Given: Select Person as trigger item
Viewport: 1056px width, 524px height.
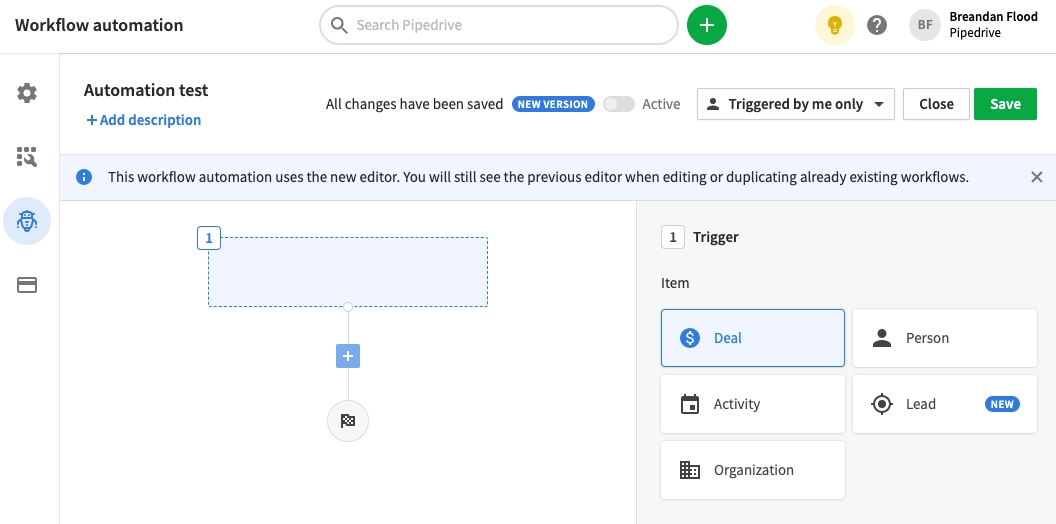Looking at the screenshot, I should click(944, 338).
